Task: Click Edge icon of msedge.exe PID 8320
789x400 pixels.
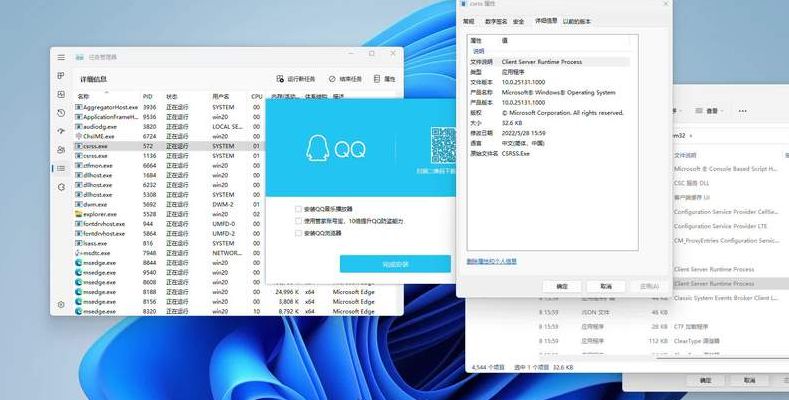Action: [78, 311]
